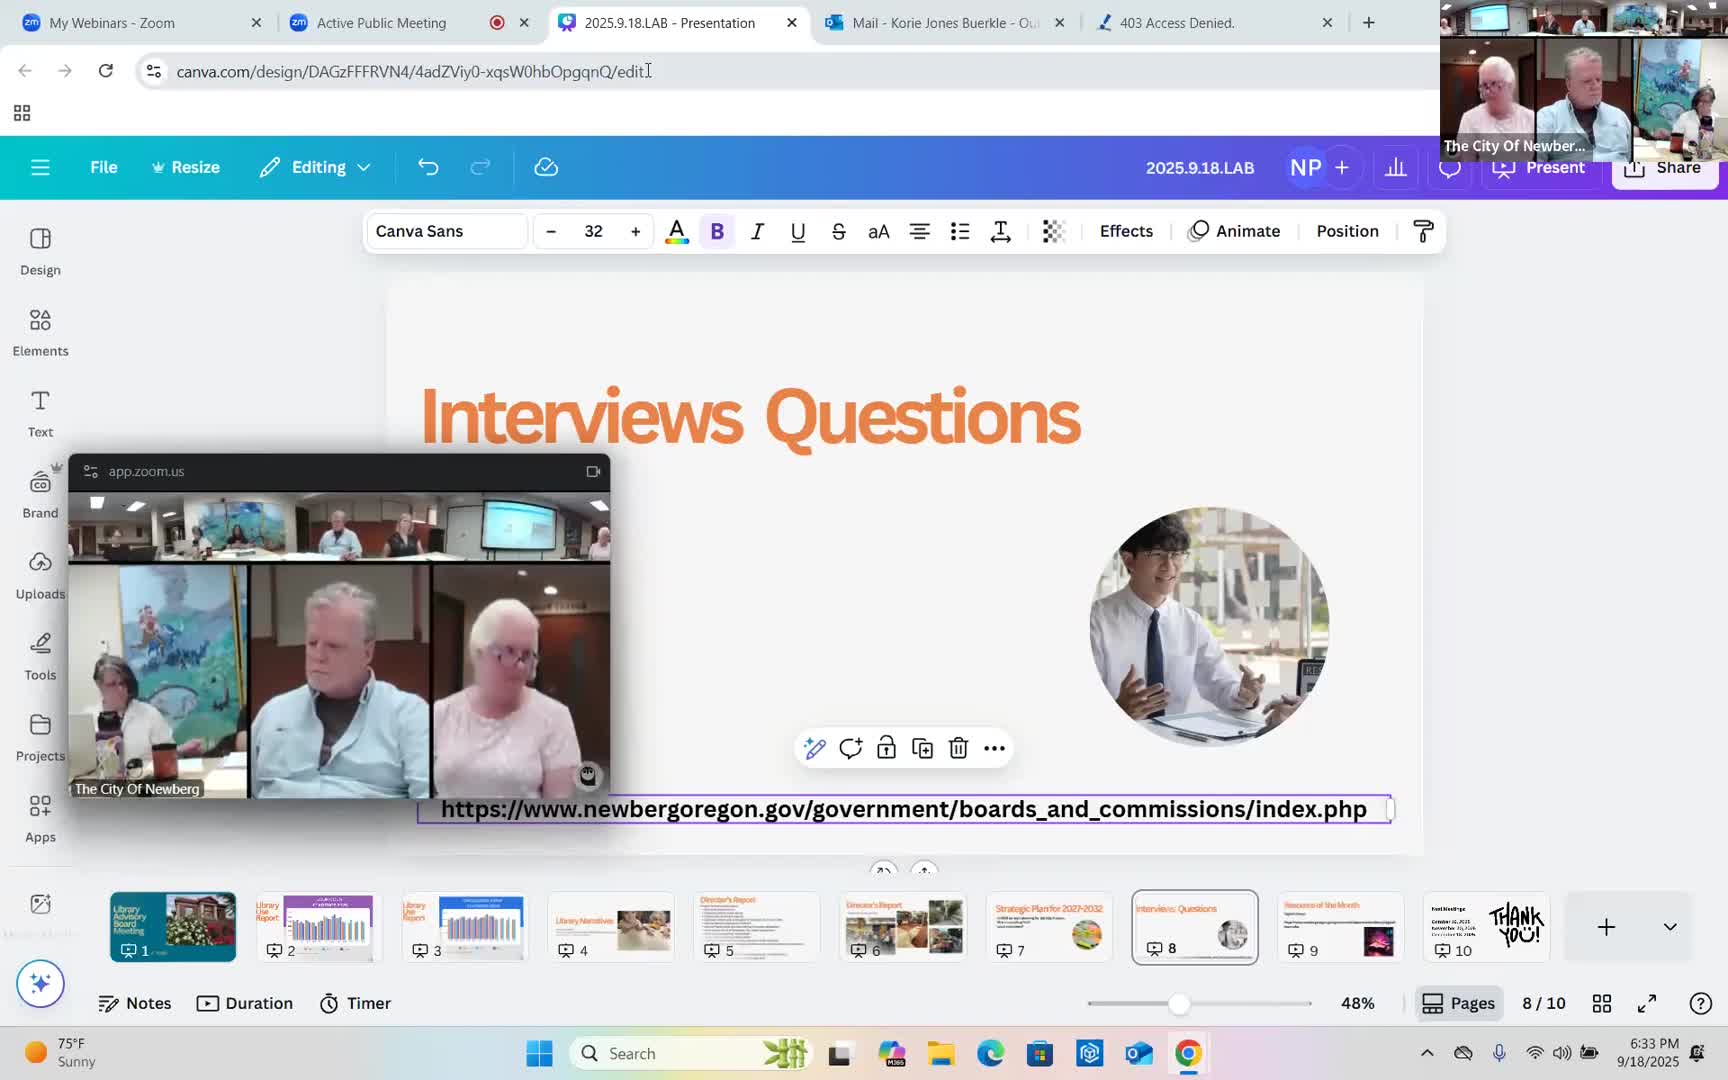This screenshot has width=1728, height=1080.
Task: Toggle italic formatting
Action: 757,231
